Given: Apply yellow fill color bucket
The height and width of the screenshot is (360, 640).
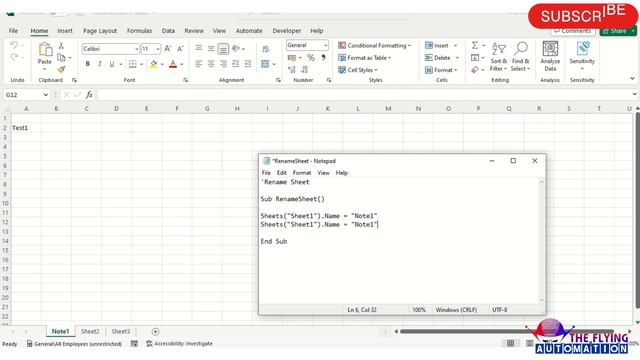Looking at the screenshot, I should pos(153,64).
